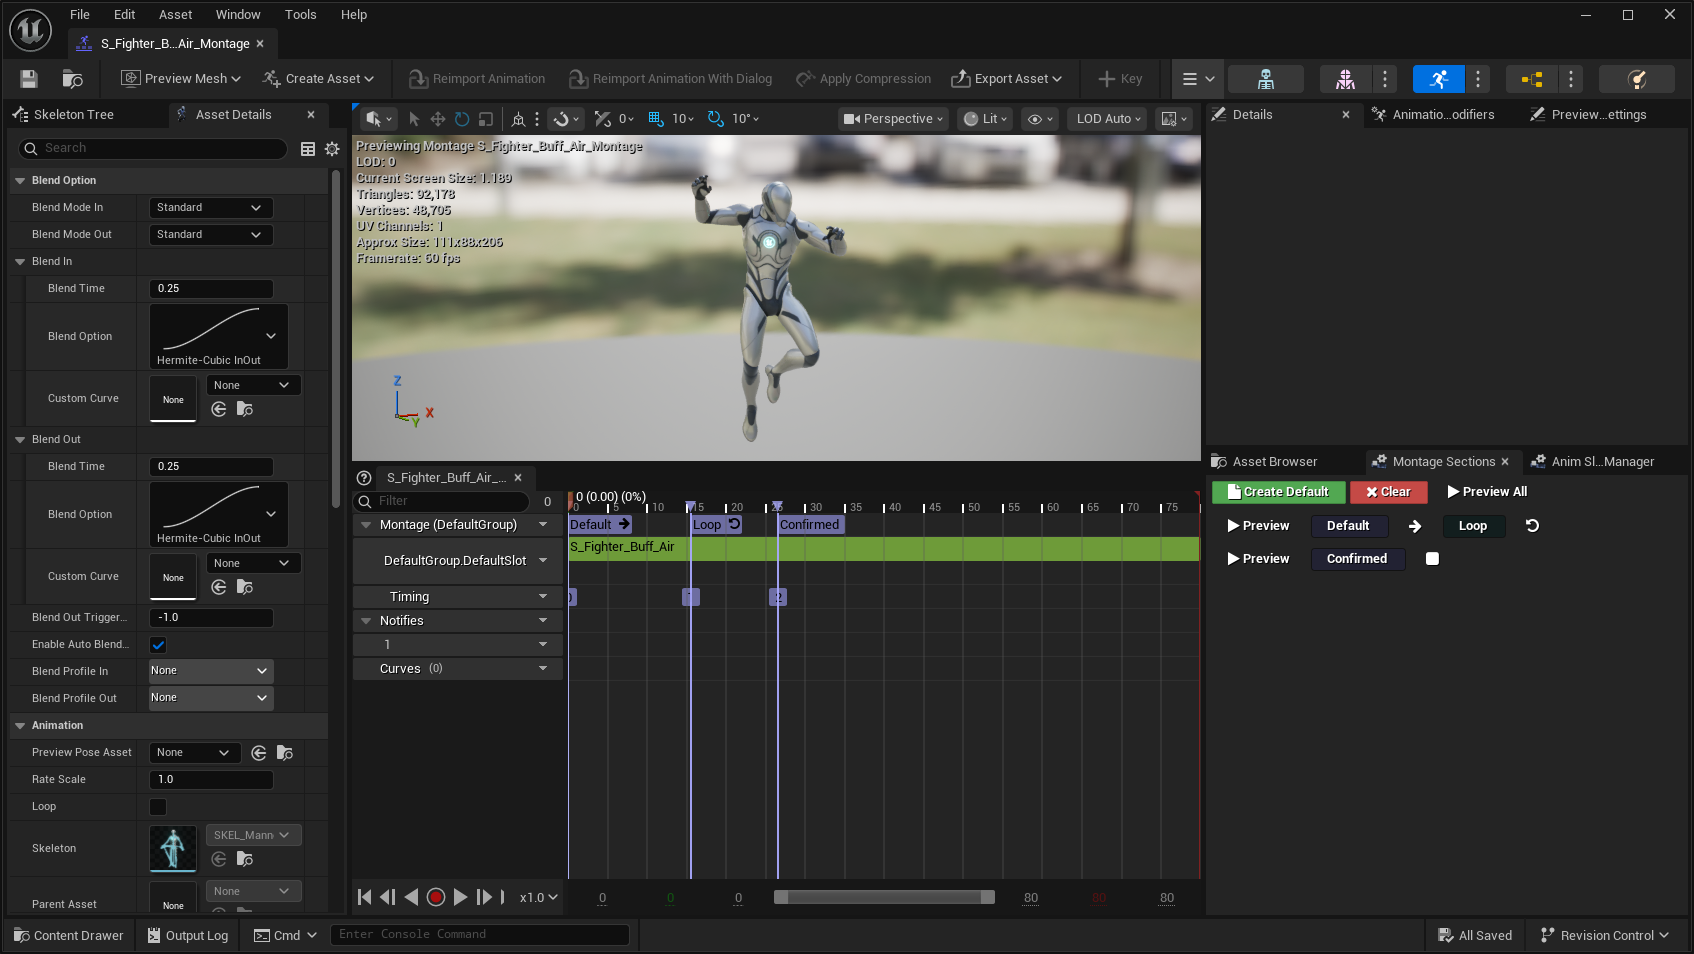Screen dimensions: 1694x954
Task: Click the Confirmed section marker in timeline
Action: (810, 525)
